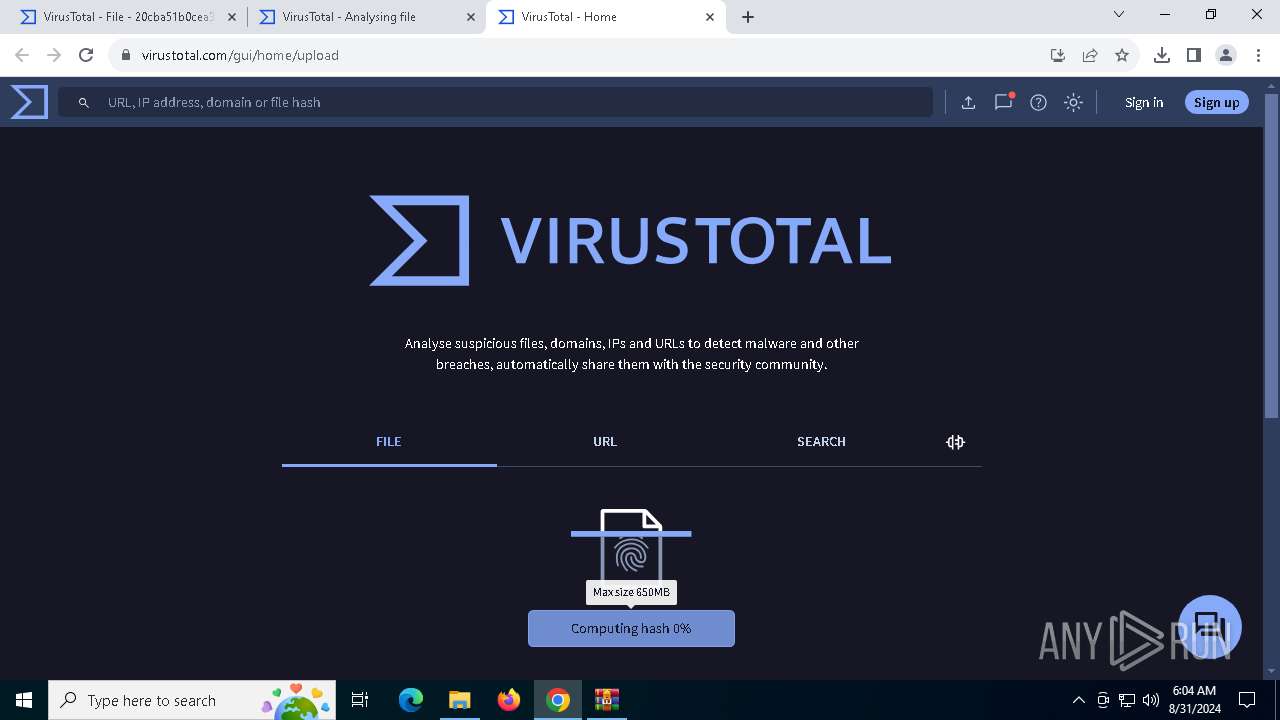The width and height of the screenshot is (1280, 720).
Task: Open the upload file icon in header
Action: tap(968, 102)
